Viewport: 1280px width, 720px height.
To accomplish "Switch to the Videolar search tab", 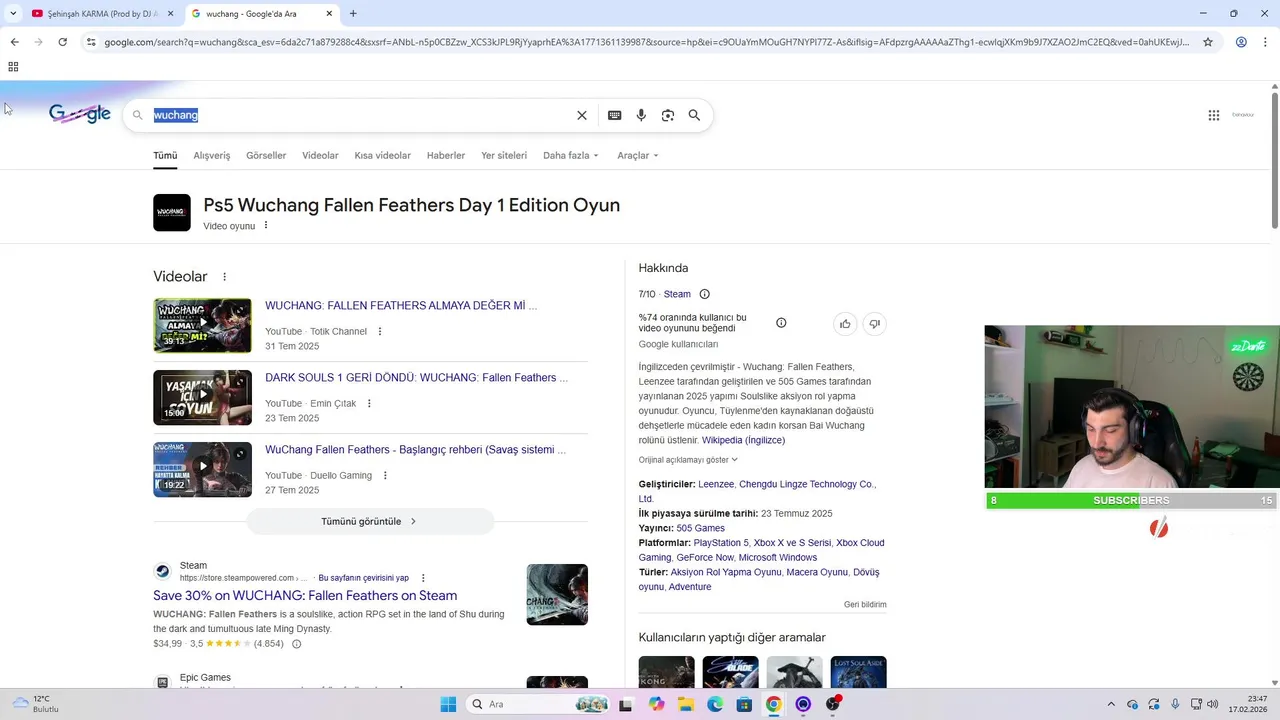I will tap(320, 156).
